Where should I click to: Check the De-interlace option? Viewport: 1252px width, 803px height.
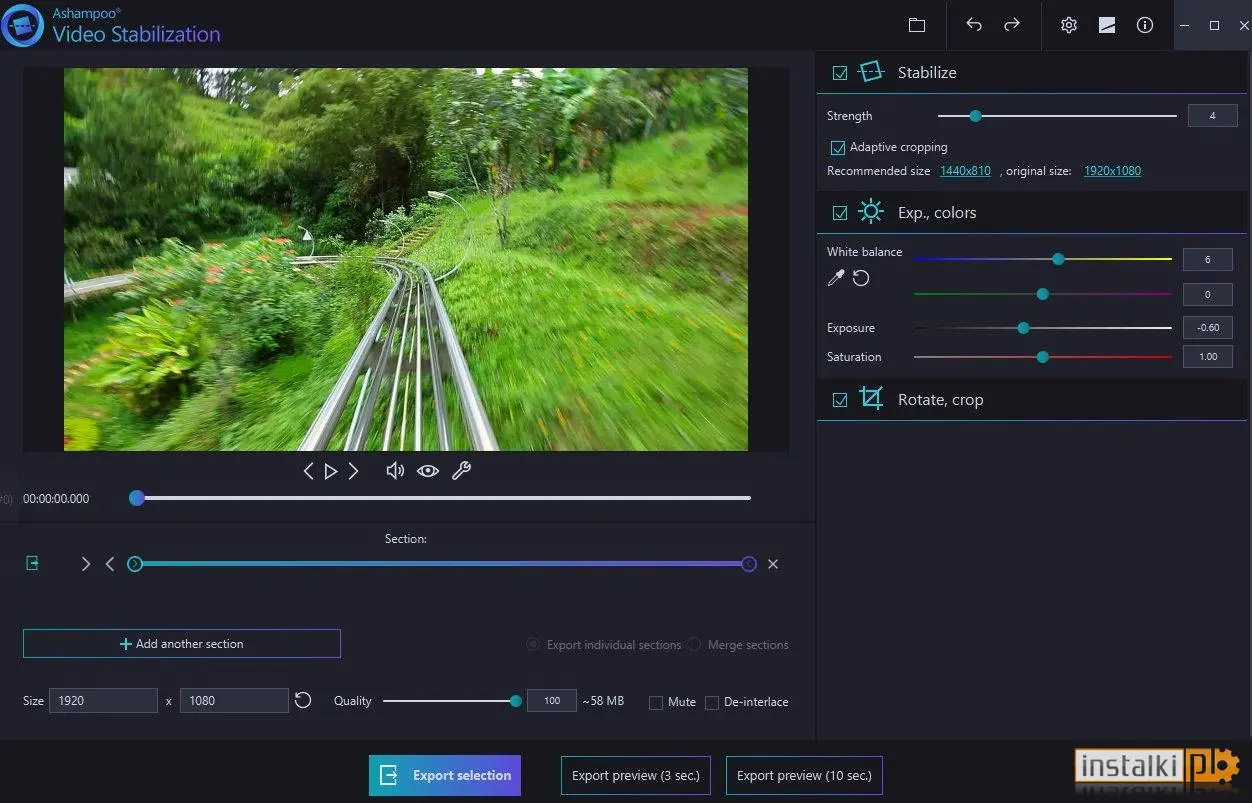(x=712, y=702)
